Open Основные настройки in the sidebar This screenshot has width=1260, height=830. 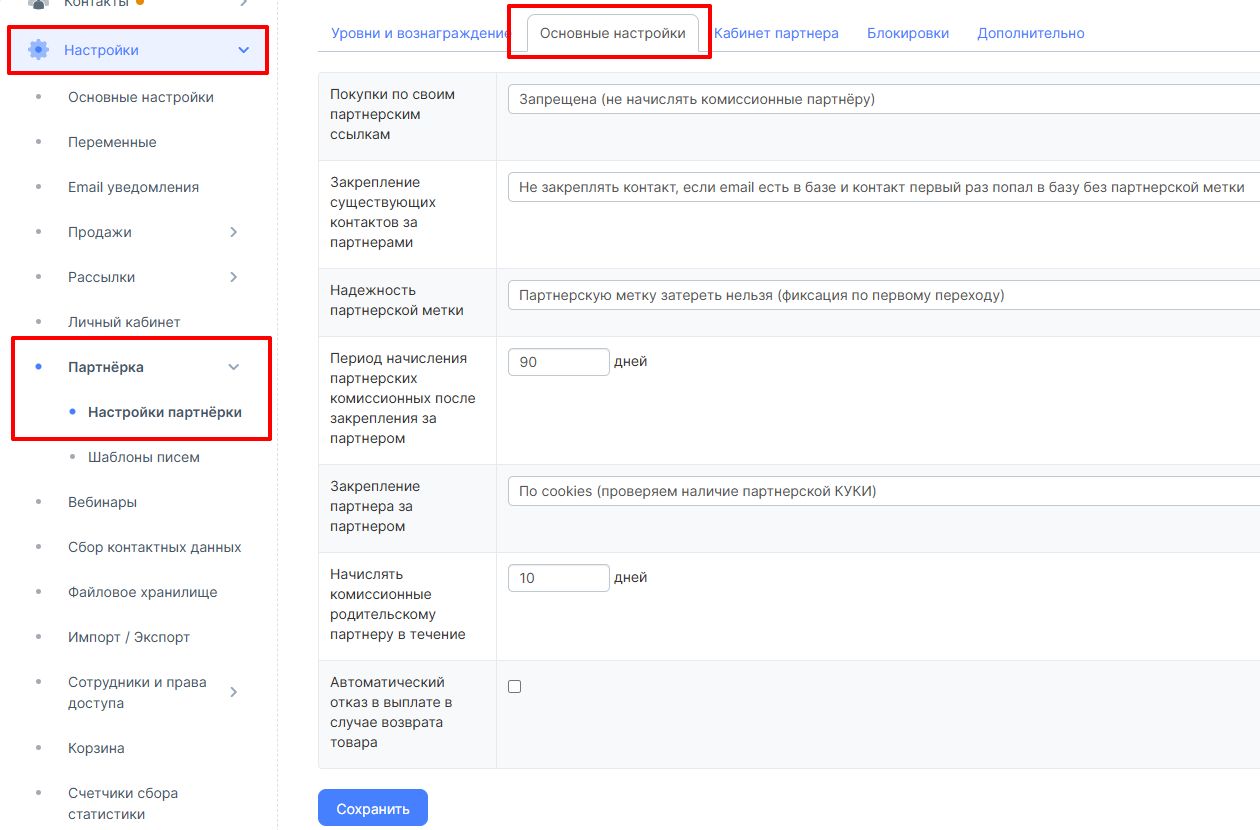click(141, 97)
